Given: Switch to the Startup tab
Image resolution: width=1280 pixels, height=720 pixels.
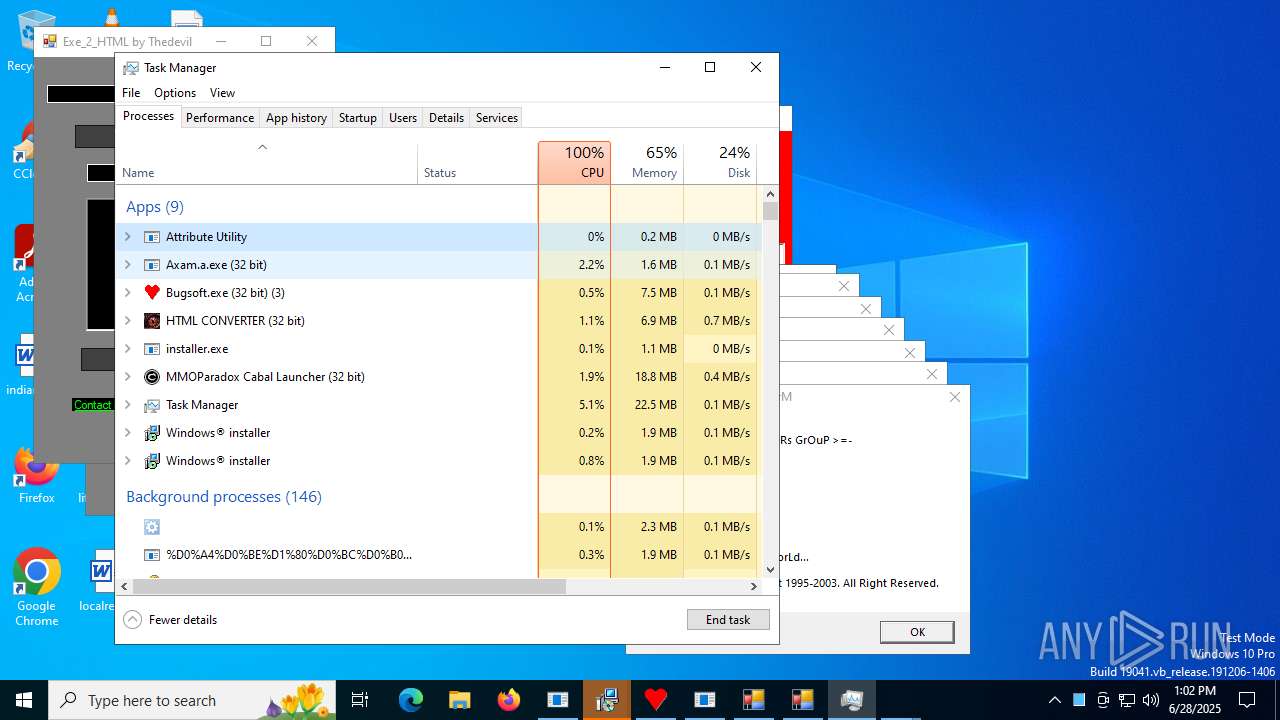Looking at the screenshot, I should (357, 118).
